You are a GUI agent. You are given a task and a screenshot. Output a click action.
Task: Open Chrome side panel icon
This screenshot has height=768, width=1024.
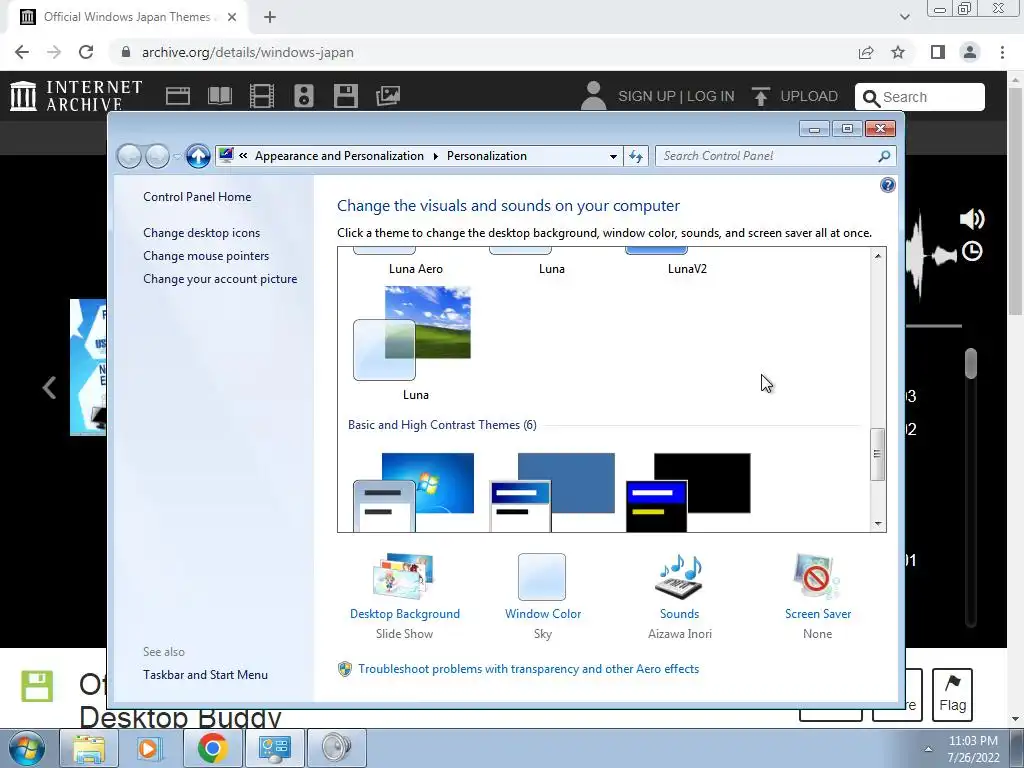point(938,52)
